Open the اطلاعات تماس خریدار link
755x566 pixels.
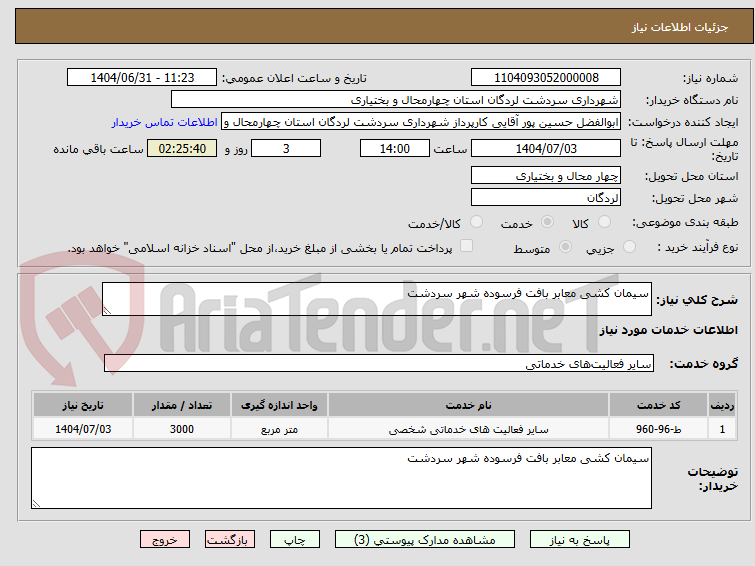click(165, 122)
